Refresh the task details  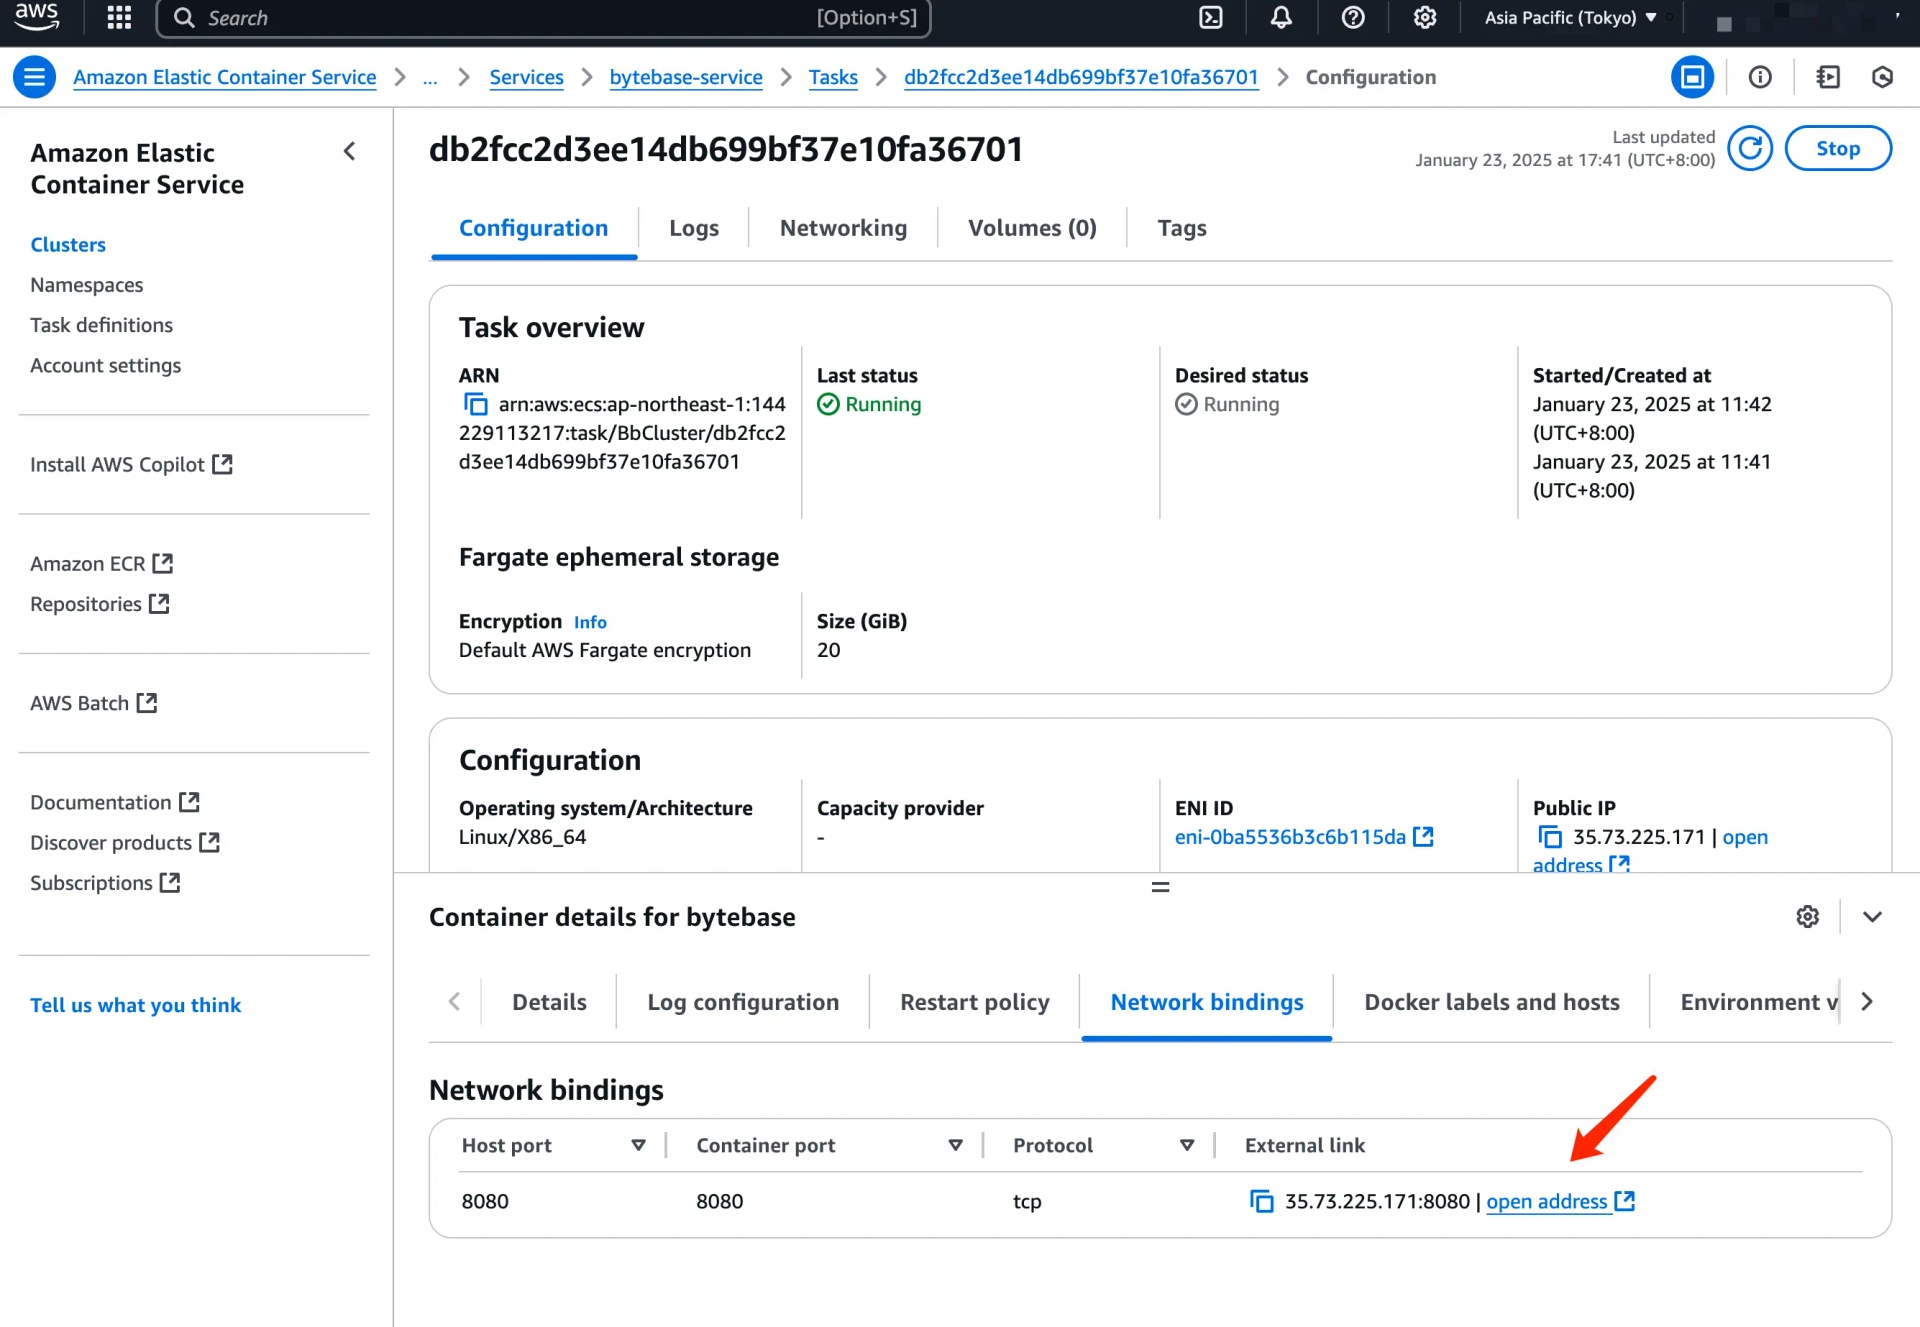coord(1750,148)
